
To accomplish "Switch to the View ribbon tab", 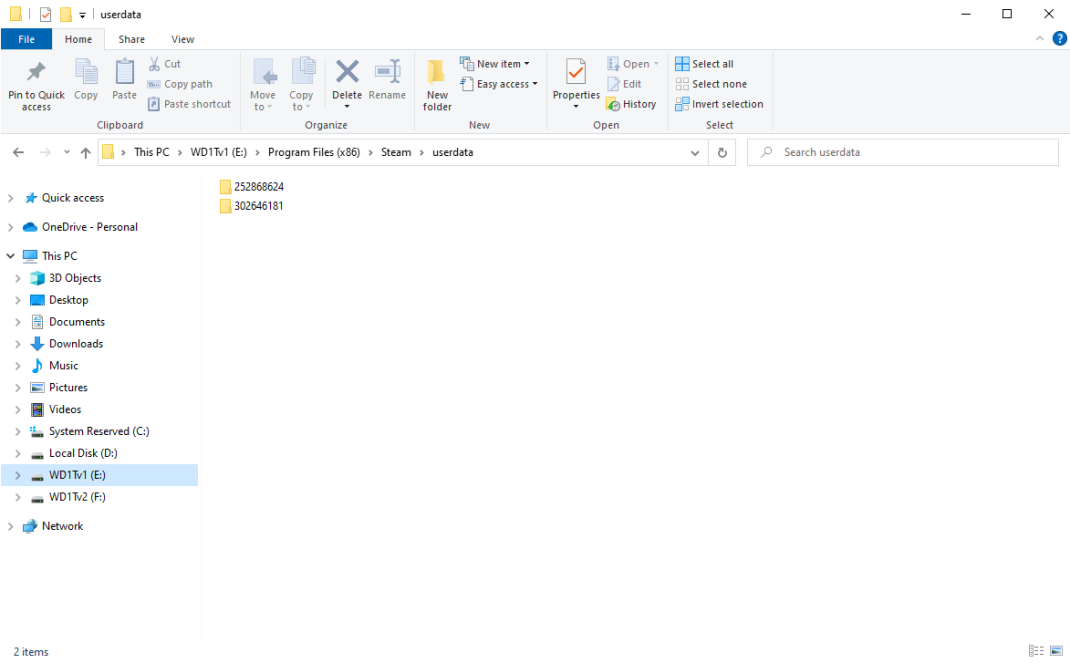I will [x=183, y=39].
